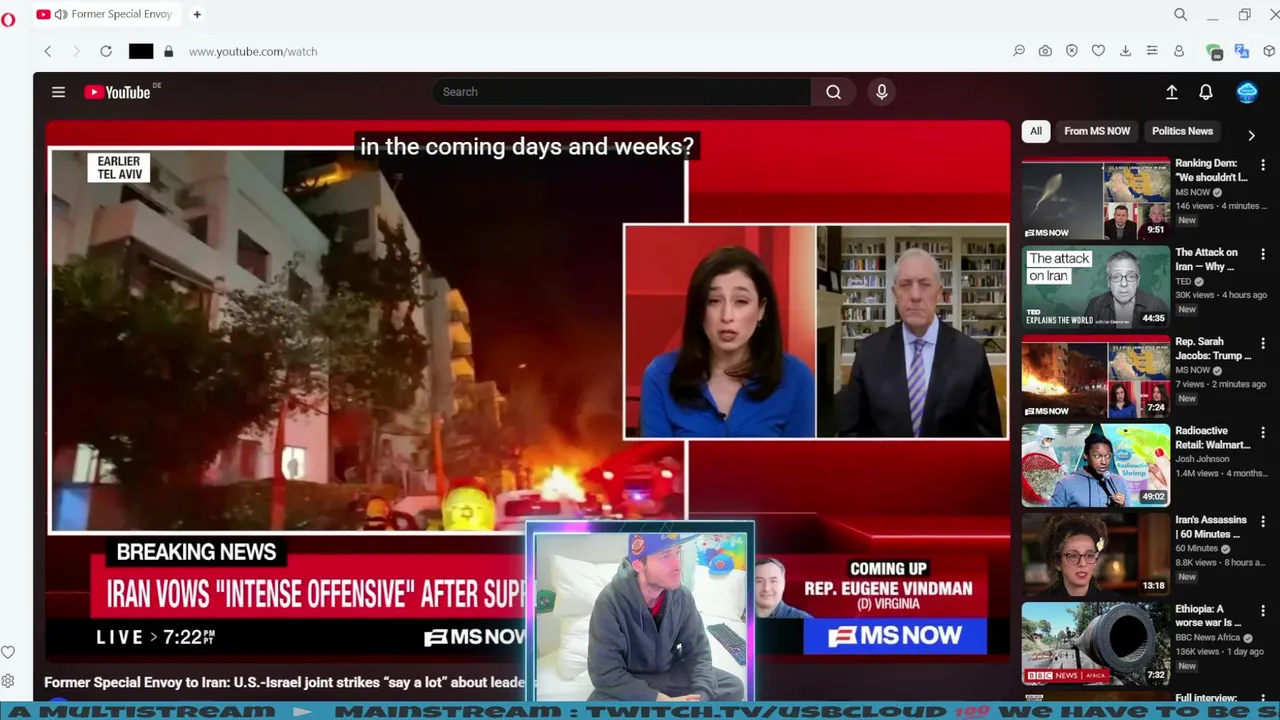Open options for Ethiopia video

[1263, 610]
